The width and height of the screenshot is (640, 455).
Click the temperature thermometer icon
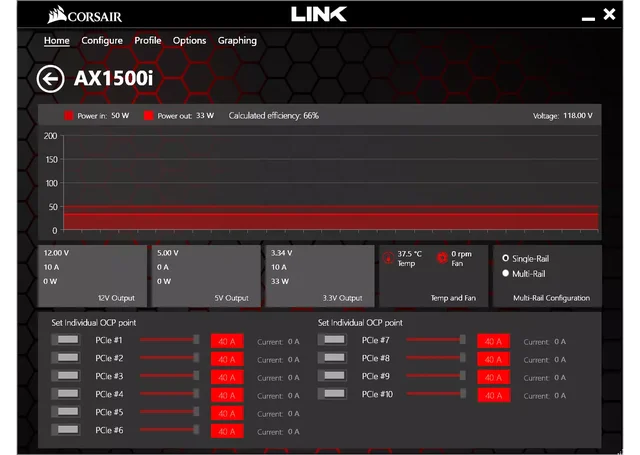[389, 257]
